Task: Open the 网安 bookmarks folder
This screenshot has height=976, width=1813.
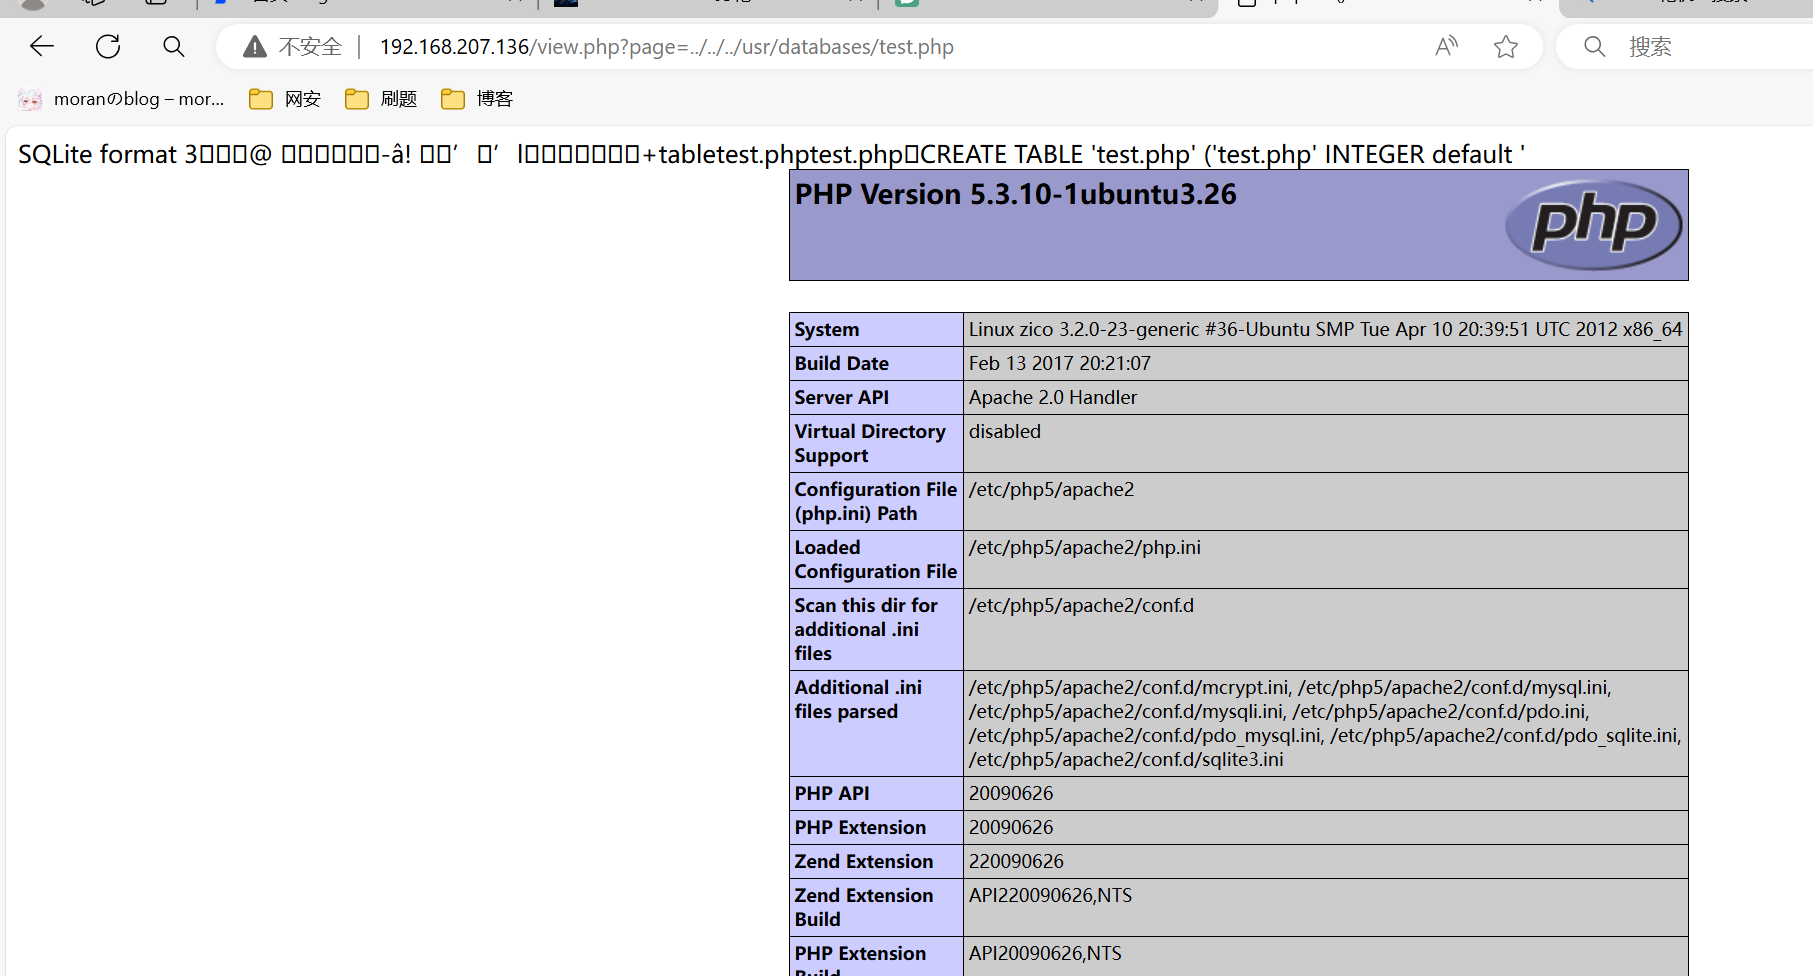Action: click(285, 99)
